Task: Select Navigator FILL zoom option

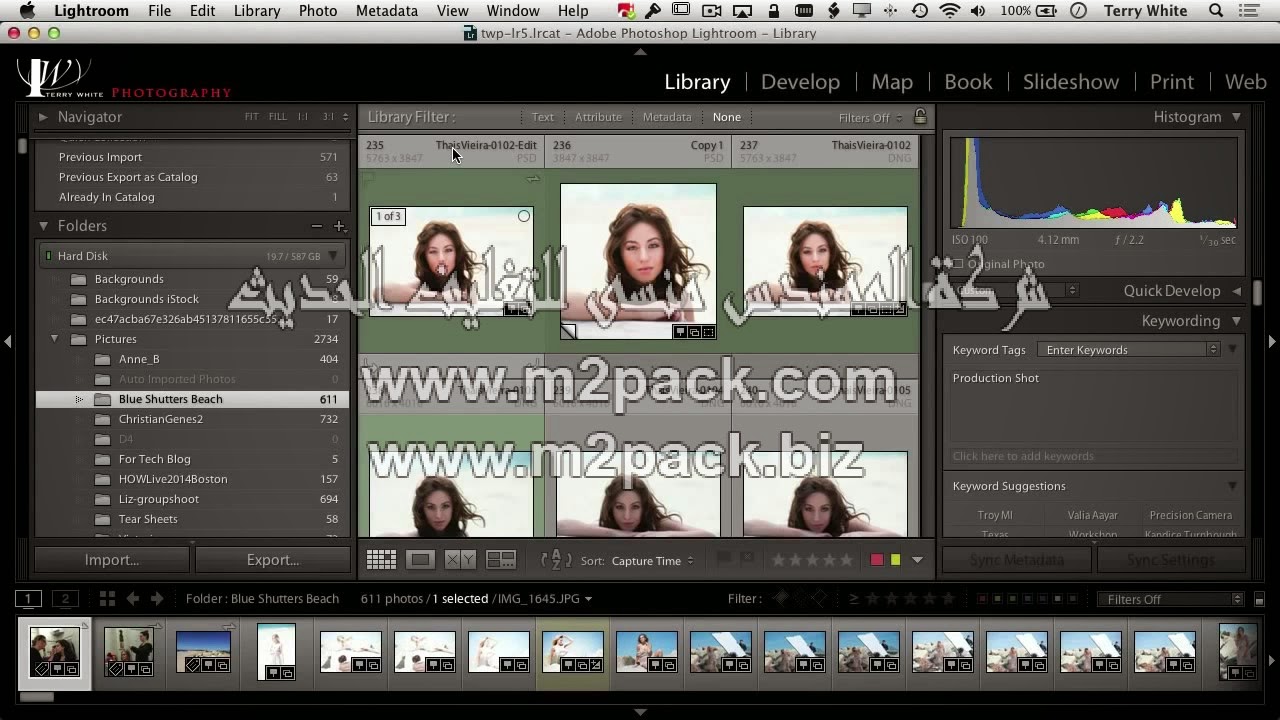Action: pos(278,117)
